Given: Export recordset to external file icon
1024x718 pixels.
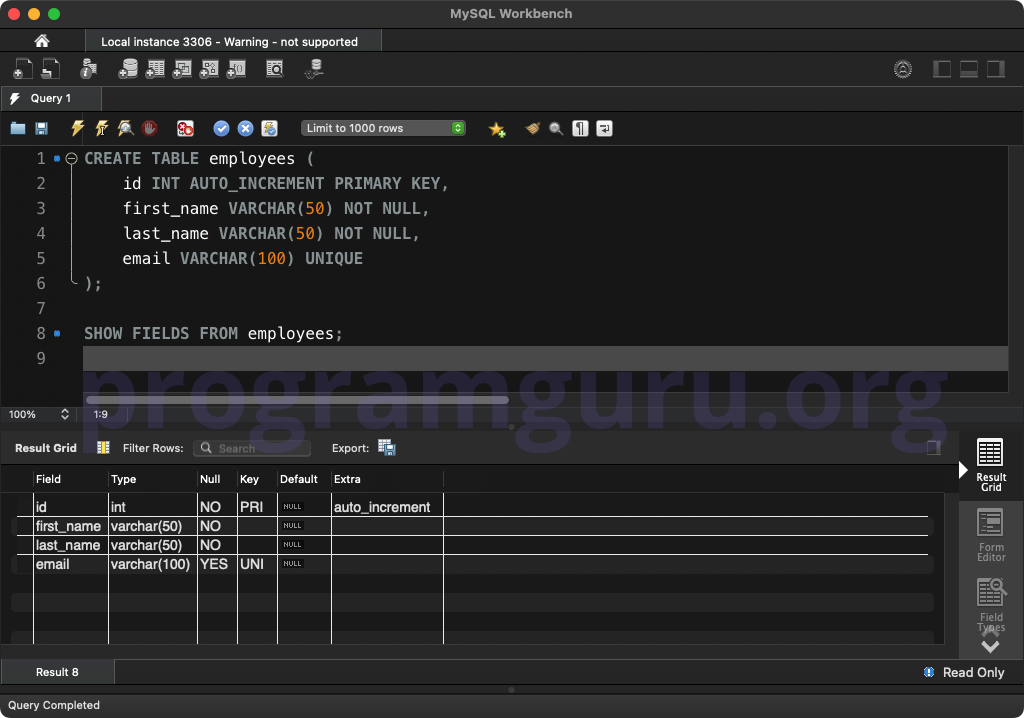Looking at the screenshot, I should [x=387, y=448].
